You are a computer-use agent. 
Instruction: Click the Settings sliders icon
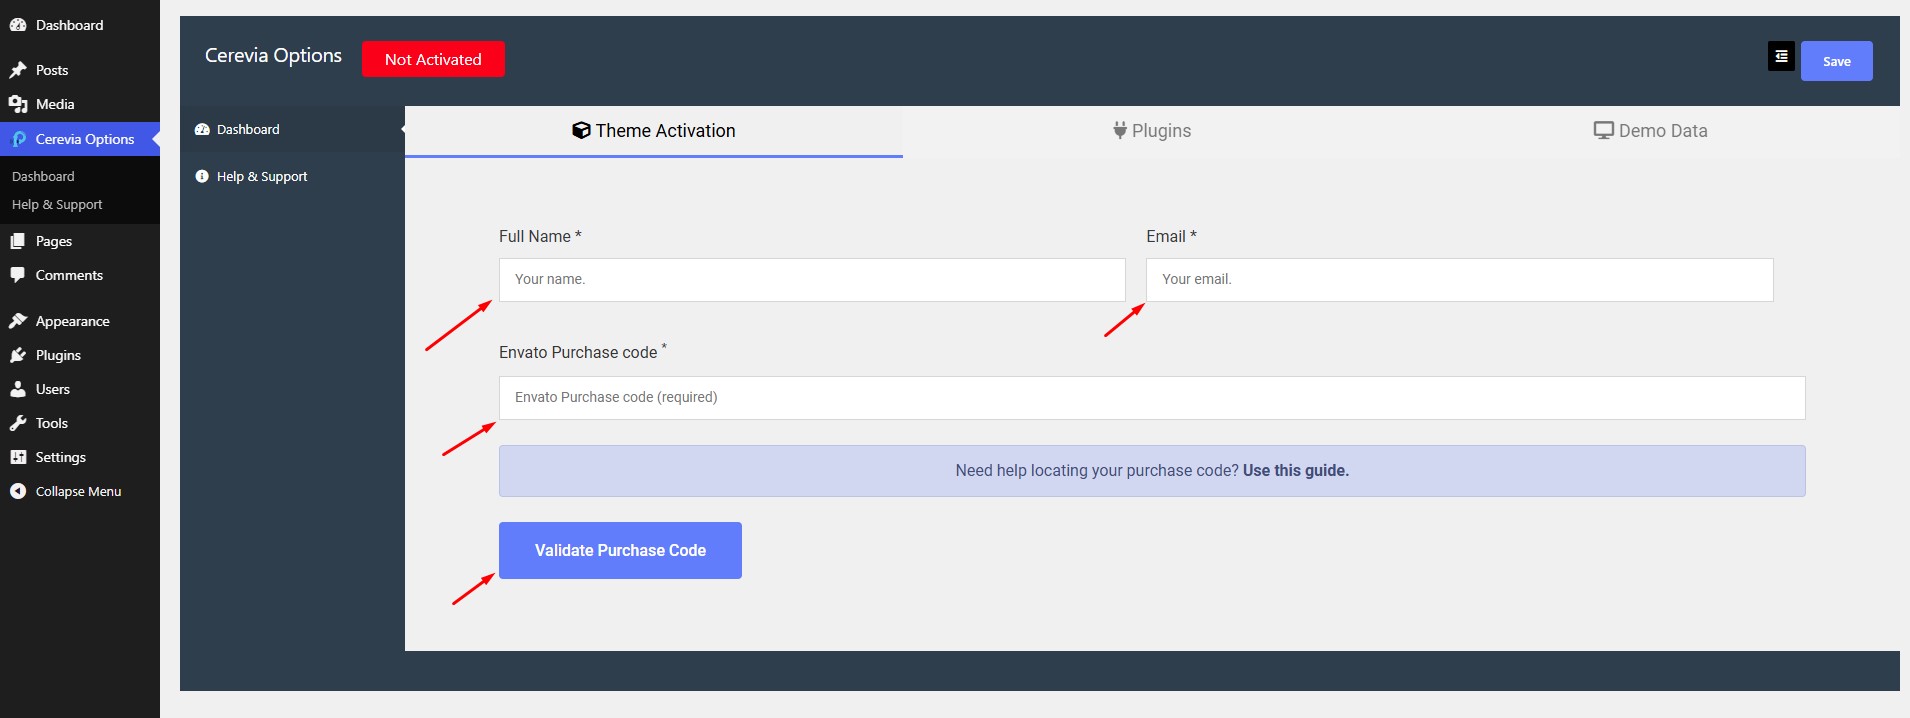pyautogui.click(x=18, y=457)
